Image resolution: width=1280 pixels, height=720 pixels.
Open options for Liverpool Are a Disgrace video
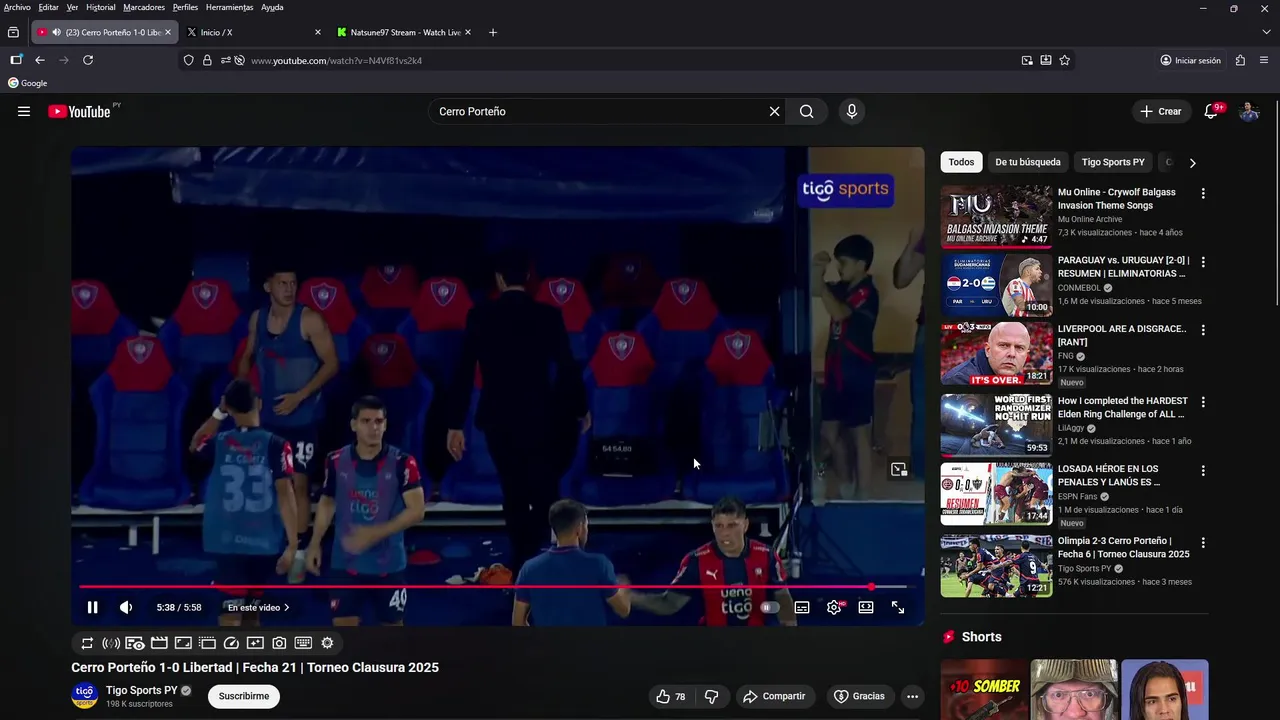[x=1203, y=330]
